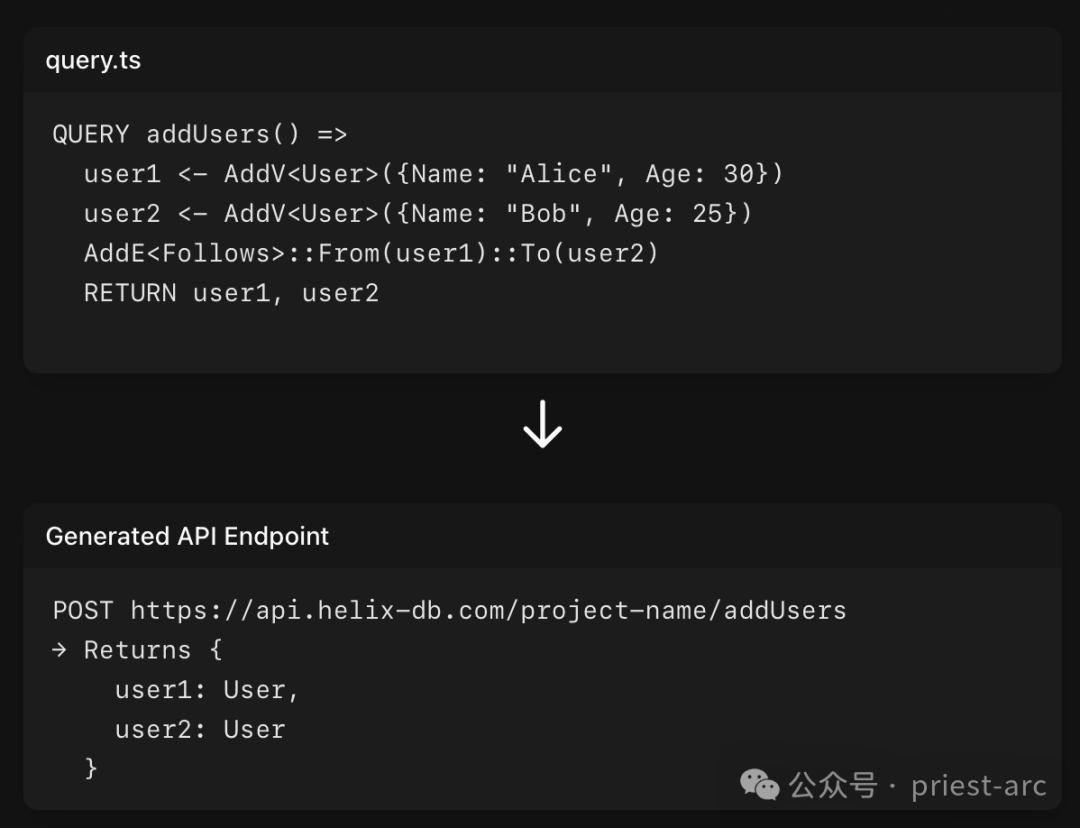Click the Returns arrow symbol
Viewport: 1080px width, 828px height.
click(60, 650)
